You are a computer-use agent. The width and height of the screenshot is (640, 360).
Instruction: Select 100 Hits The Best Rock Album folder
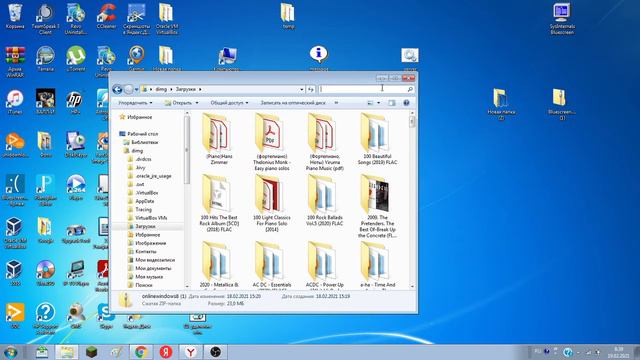coord(219,203)
